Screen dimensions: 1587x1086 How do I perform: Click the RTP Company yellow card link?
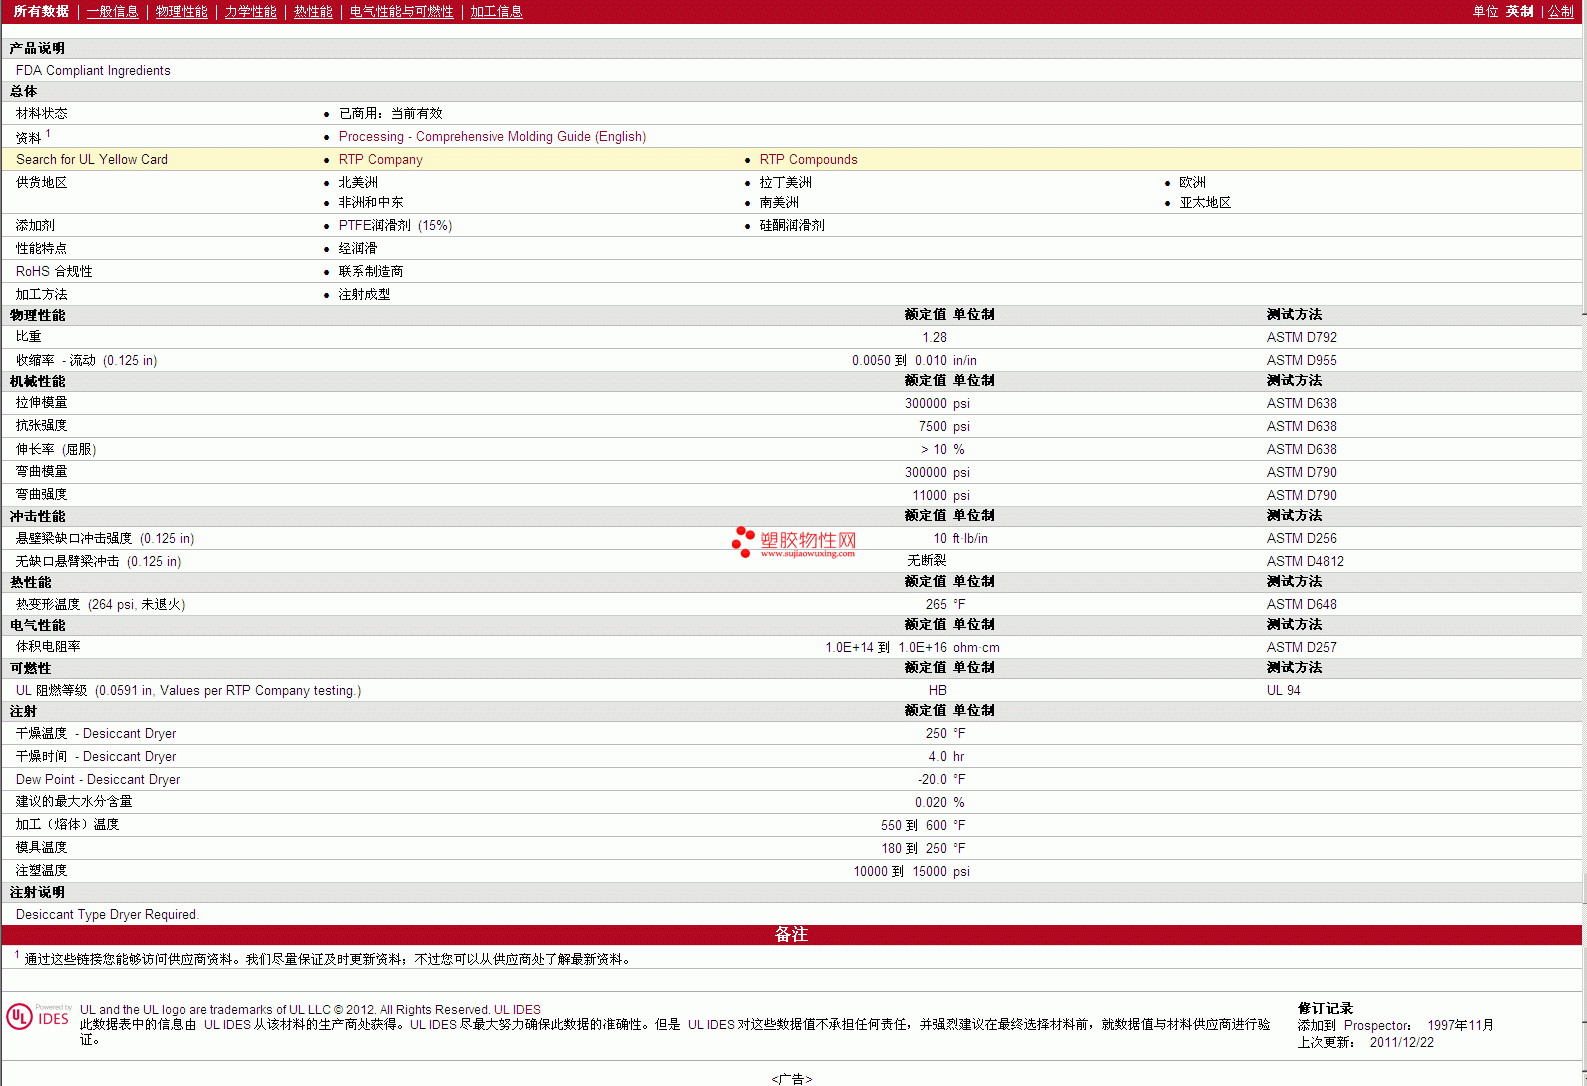(380, 160)
